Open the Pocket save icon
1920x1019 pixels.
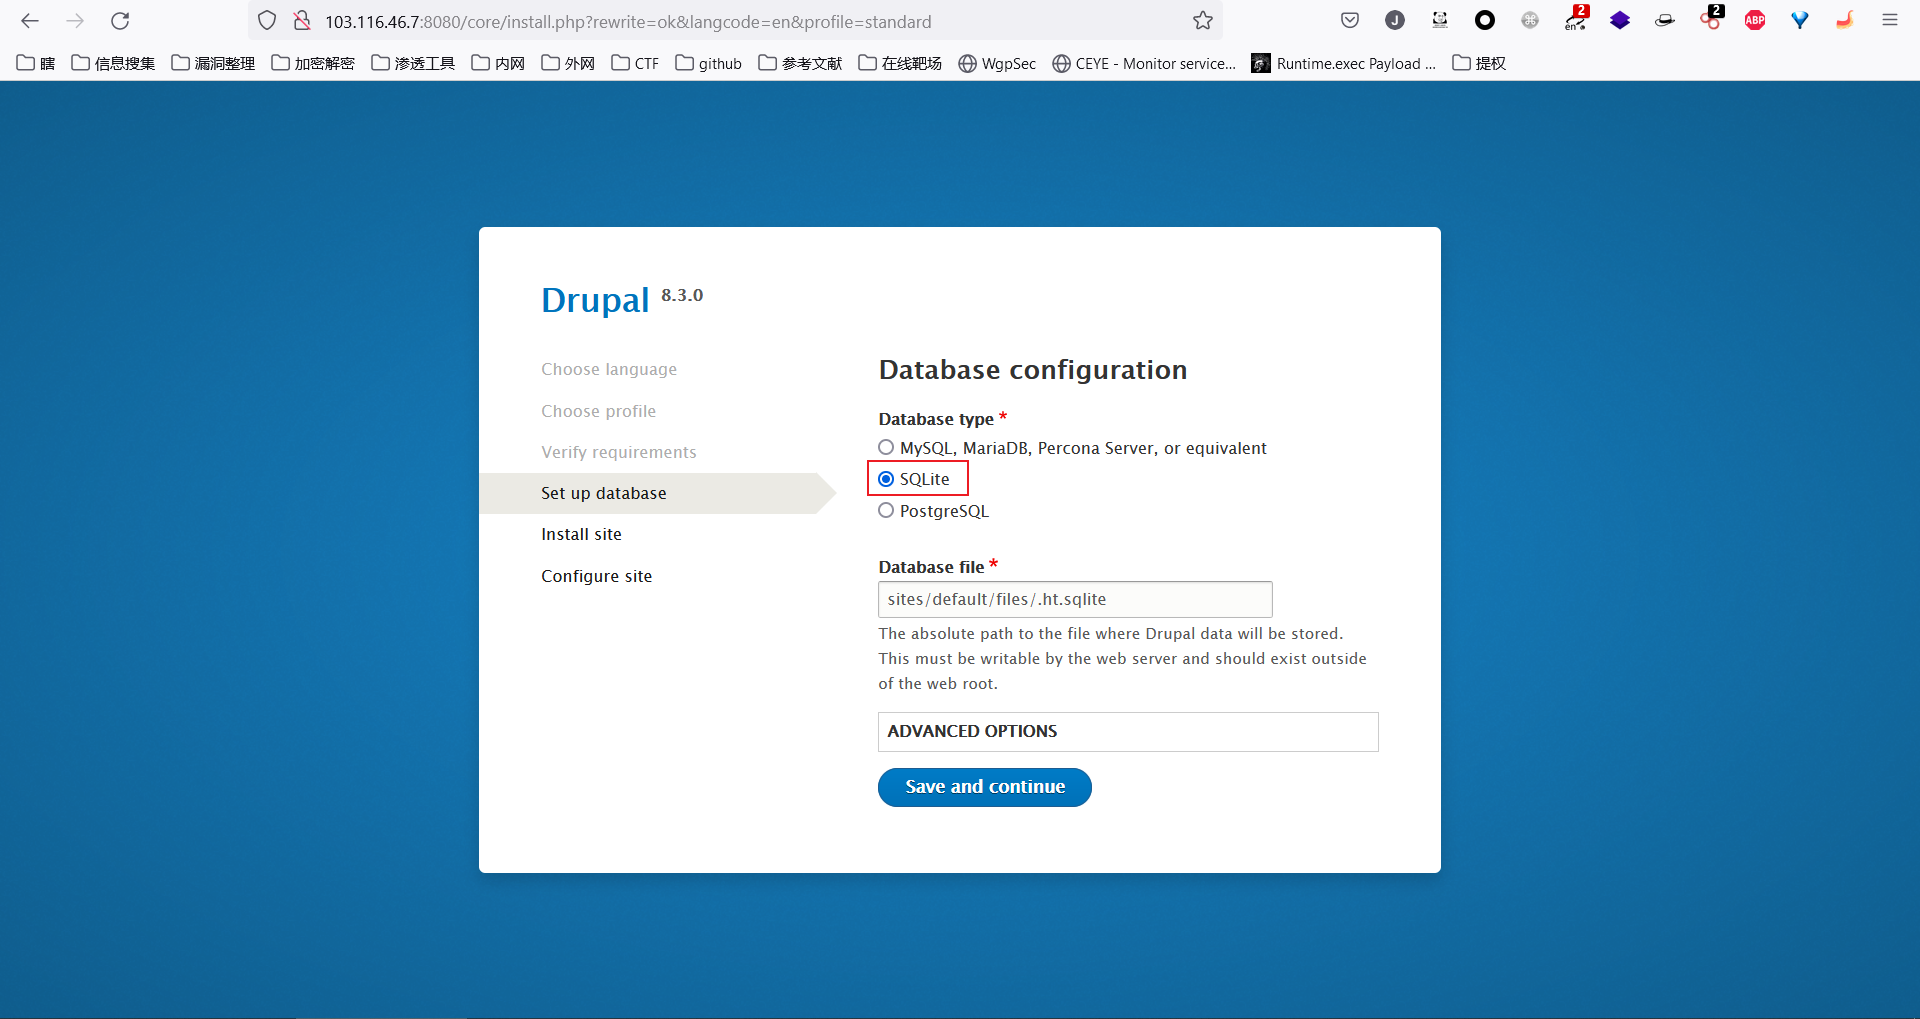(1349, 21)
